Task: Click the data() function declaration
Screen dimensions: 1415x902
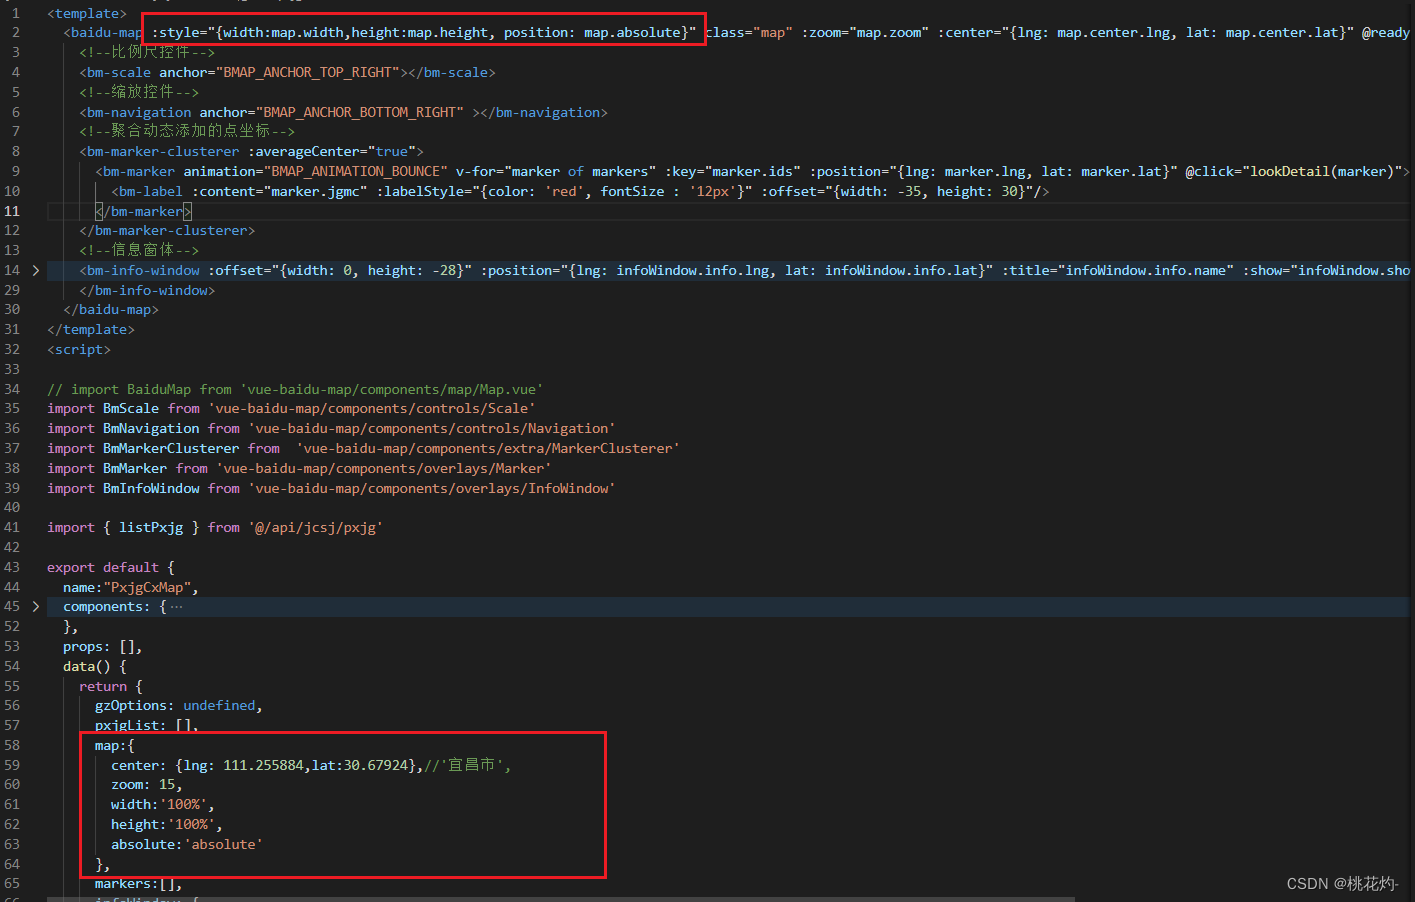Action: [x=95, y=667]
